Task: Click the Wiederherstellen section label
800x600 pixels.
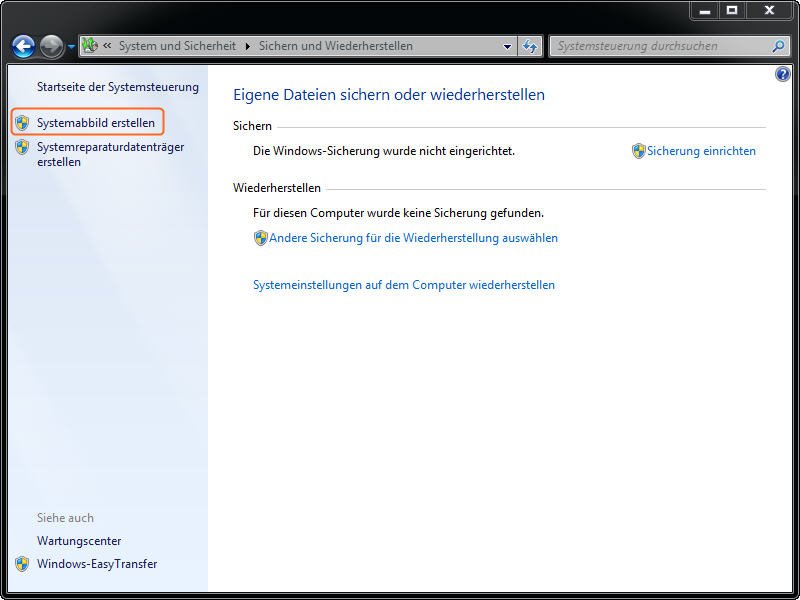Action: click(x=277, y=188)
